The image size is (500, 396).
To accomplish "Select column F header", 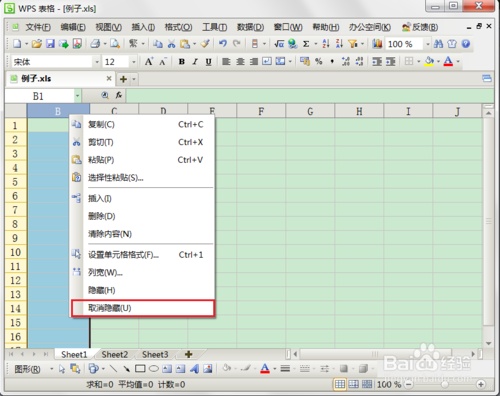I will pos(261,111).
